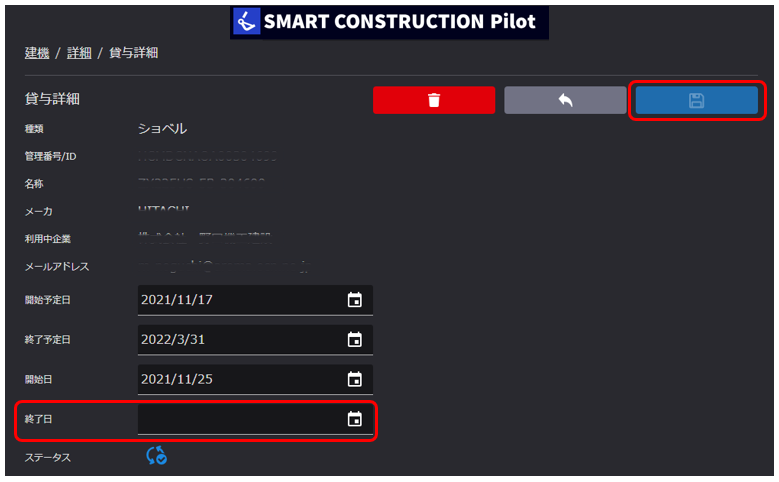
Task: Open calendar picker for 開始予定日
Action: (354, 300)
